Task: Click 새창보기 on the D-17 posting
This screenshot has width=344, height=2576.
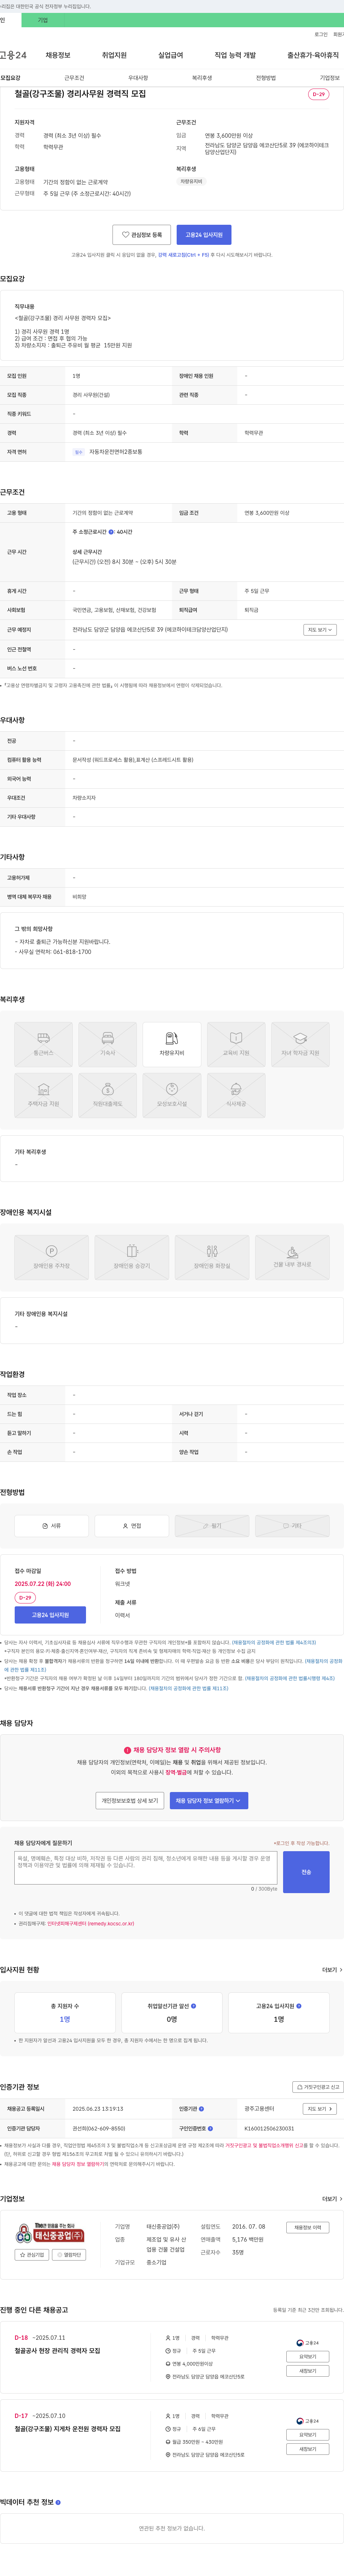Action: point(308,2449)
